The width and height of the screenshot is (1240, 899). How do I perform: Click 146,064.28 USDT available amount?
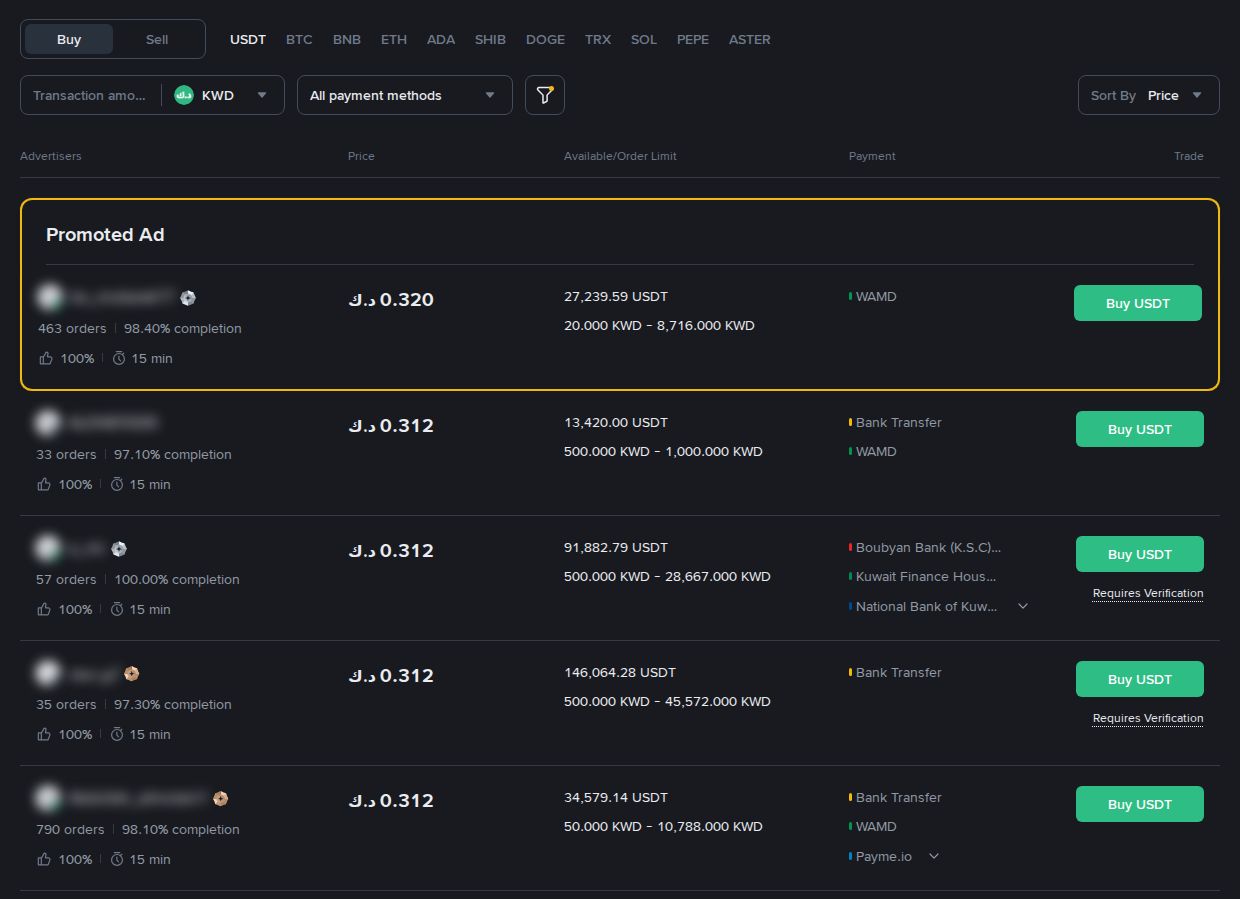click(x=620, y=672)
